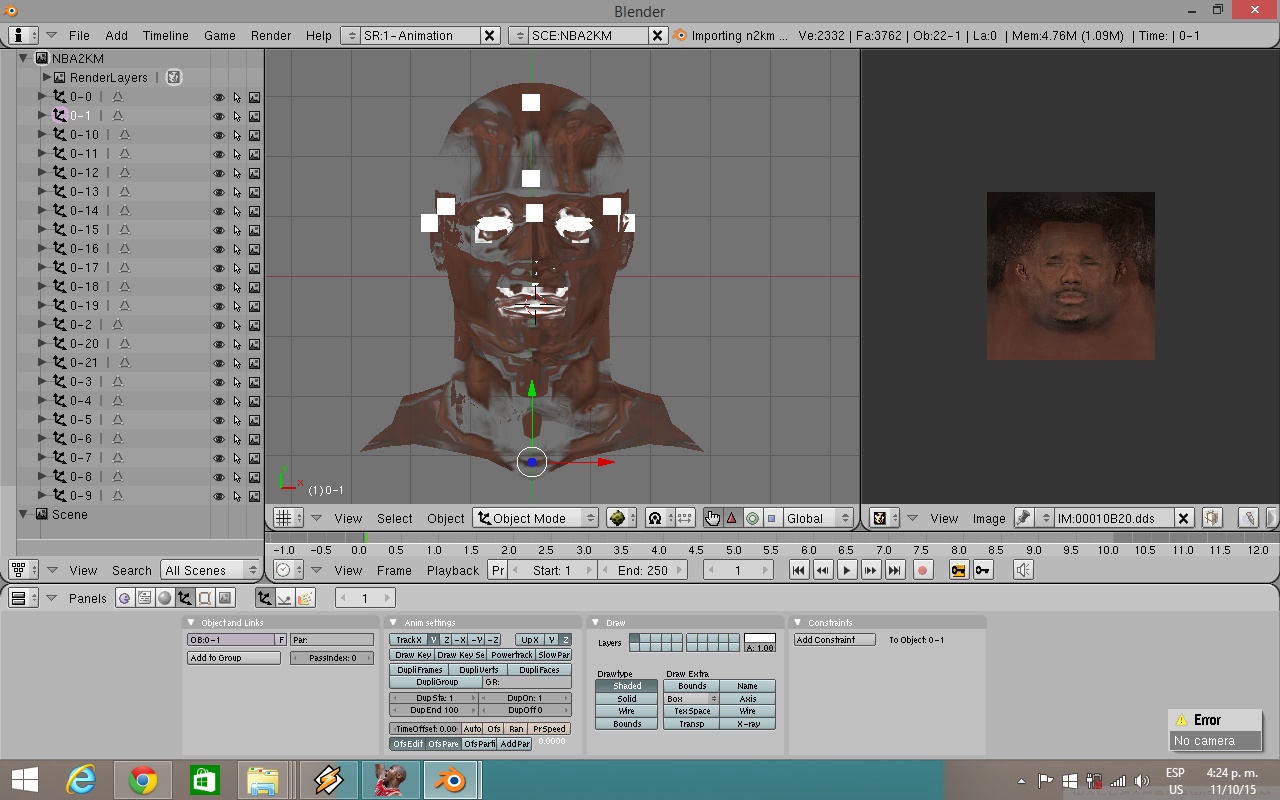1280x800 pixels.
Task: Play the timeline animation
Action: [x=847, y=570]
